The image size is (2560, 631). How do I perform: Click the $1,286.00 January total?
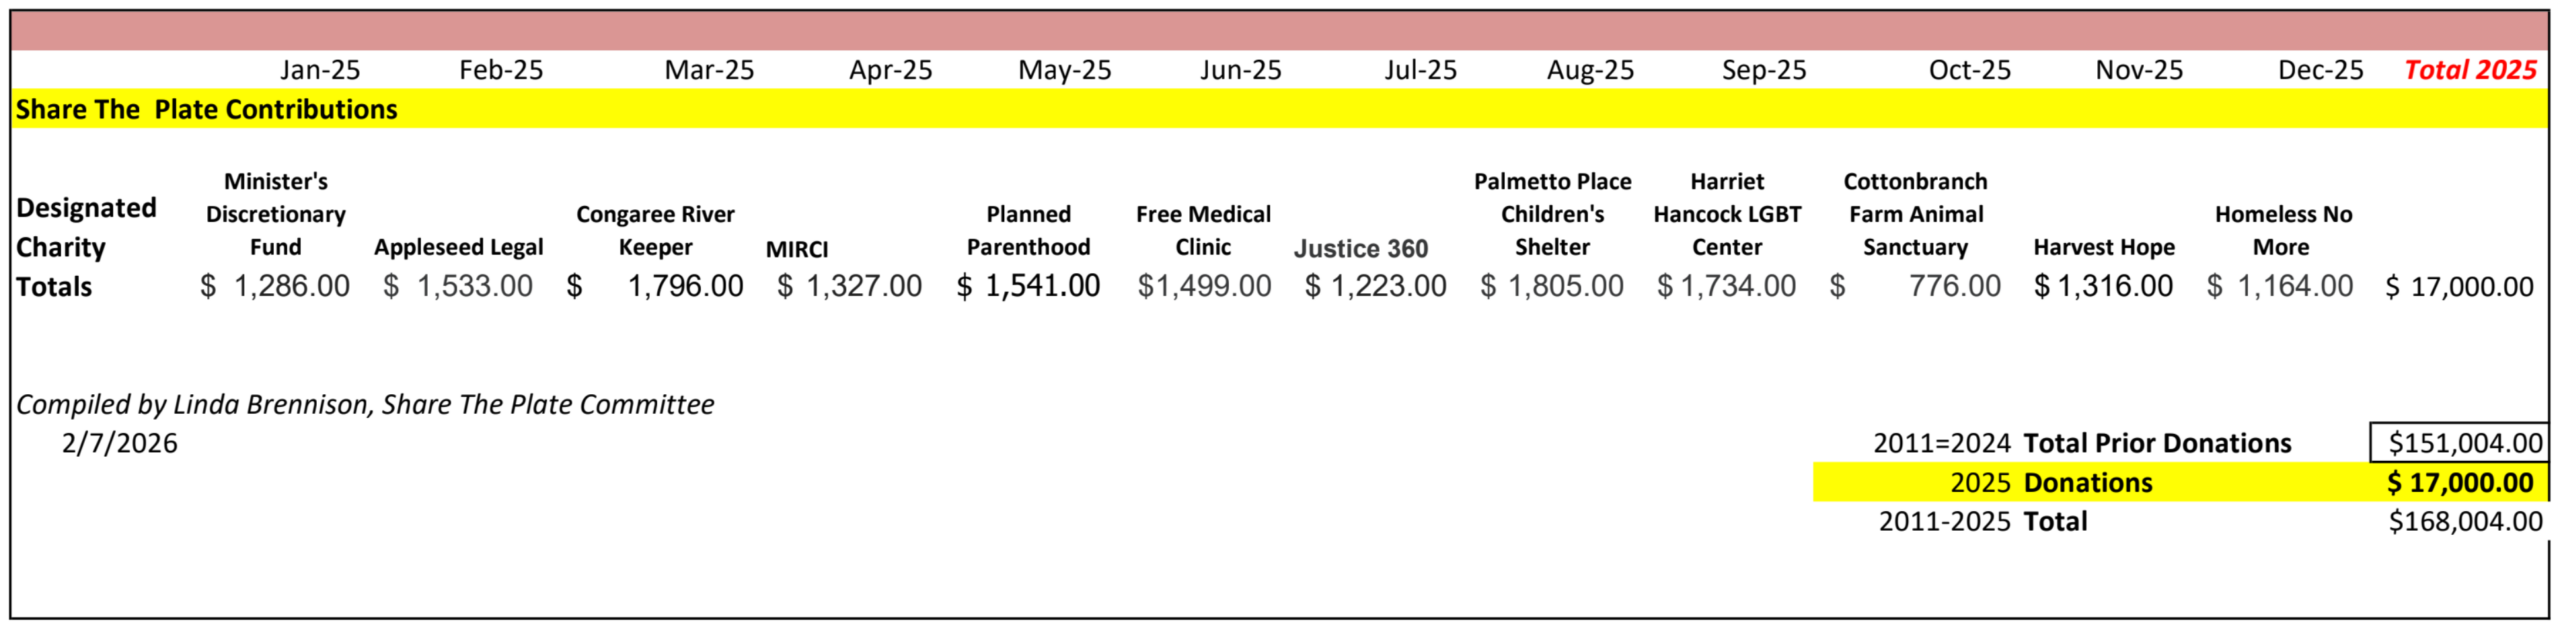click(x=275, y=287)
